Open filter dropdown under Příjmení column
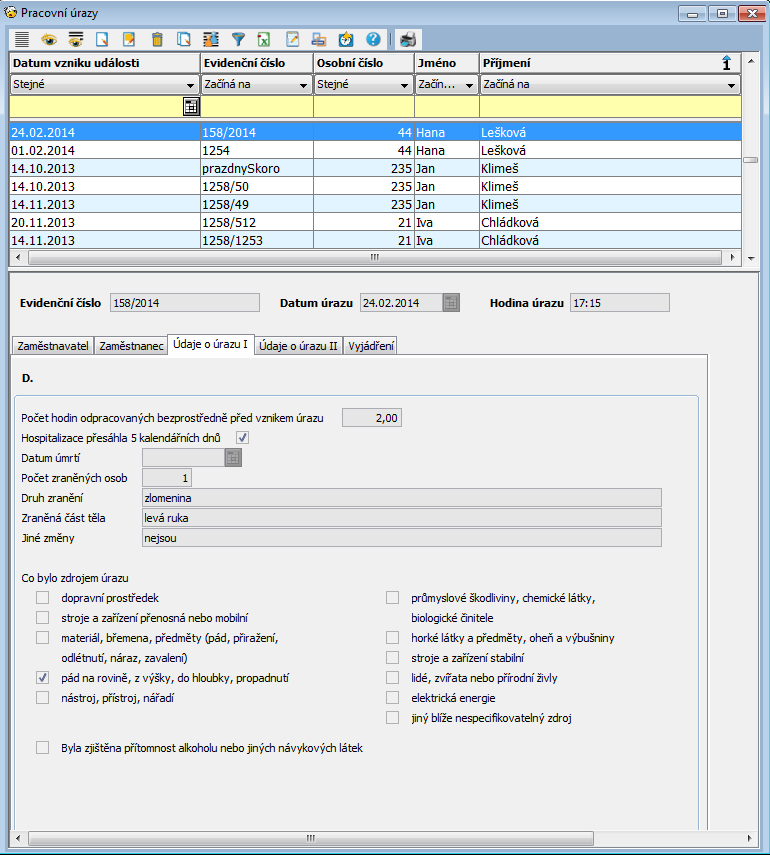This screenshot has width=770, height=855. point(731,86)
